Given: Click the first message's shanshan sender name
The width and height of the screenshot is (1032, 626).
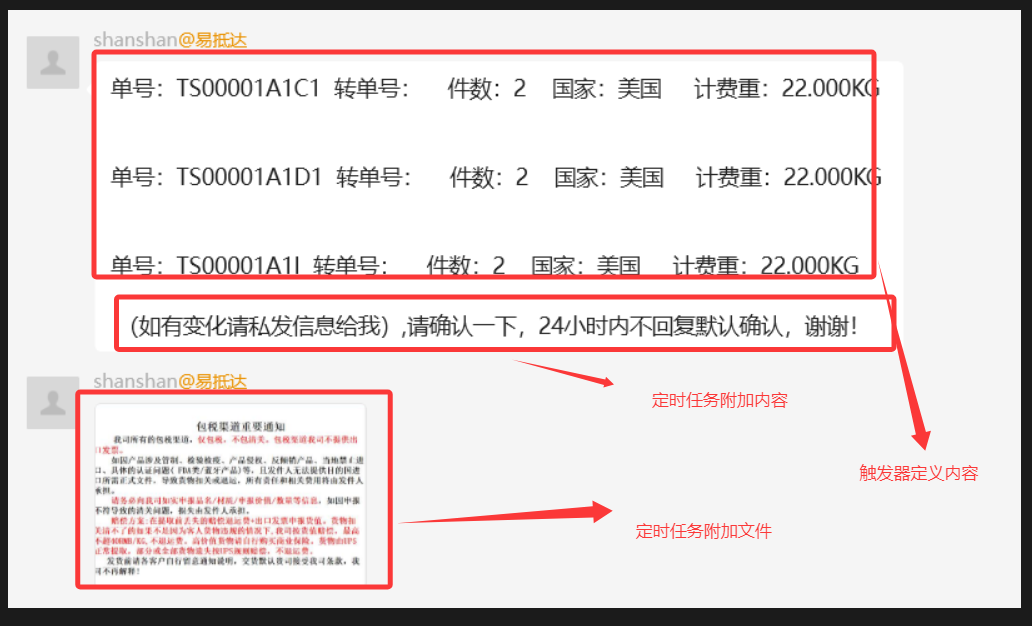Looking at the screenshot, I should coord(135,40).
